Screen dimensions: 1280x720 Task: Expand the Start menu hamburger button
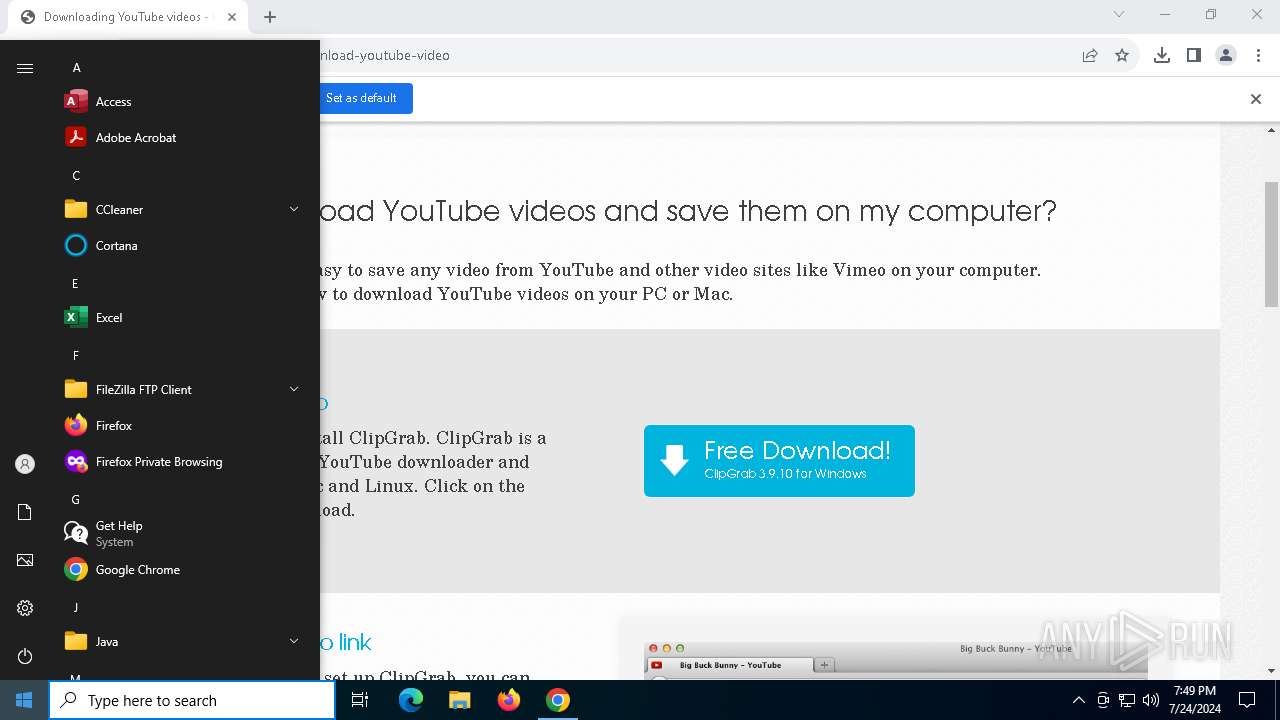pos(25,68)
